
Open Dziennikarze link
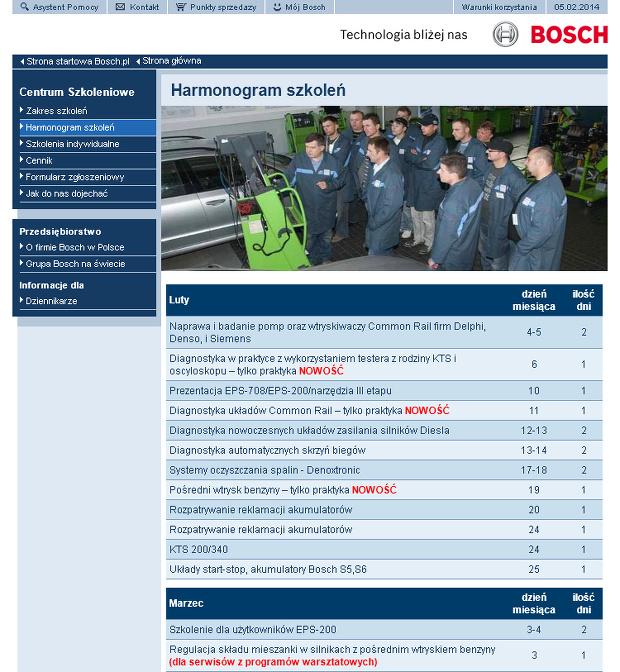coord(51,301)
